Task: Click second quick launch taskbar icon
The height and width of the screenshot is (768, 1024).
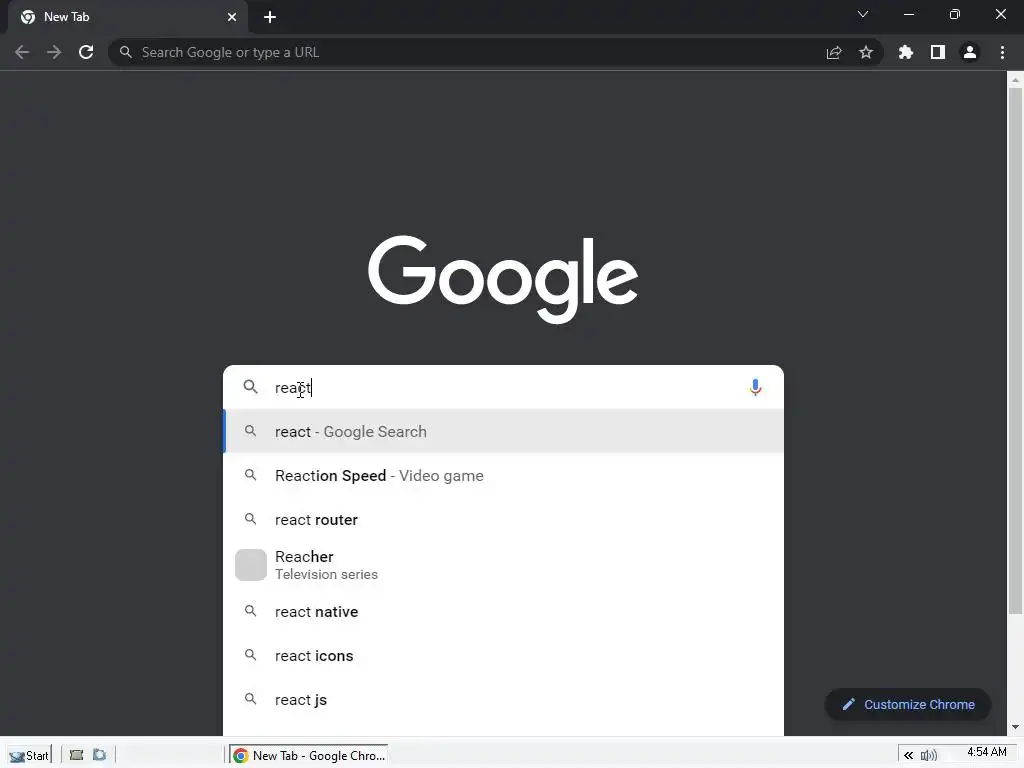Action: (x=99, y=755)
